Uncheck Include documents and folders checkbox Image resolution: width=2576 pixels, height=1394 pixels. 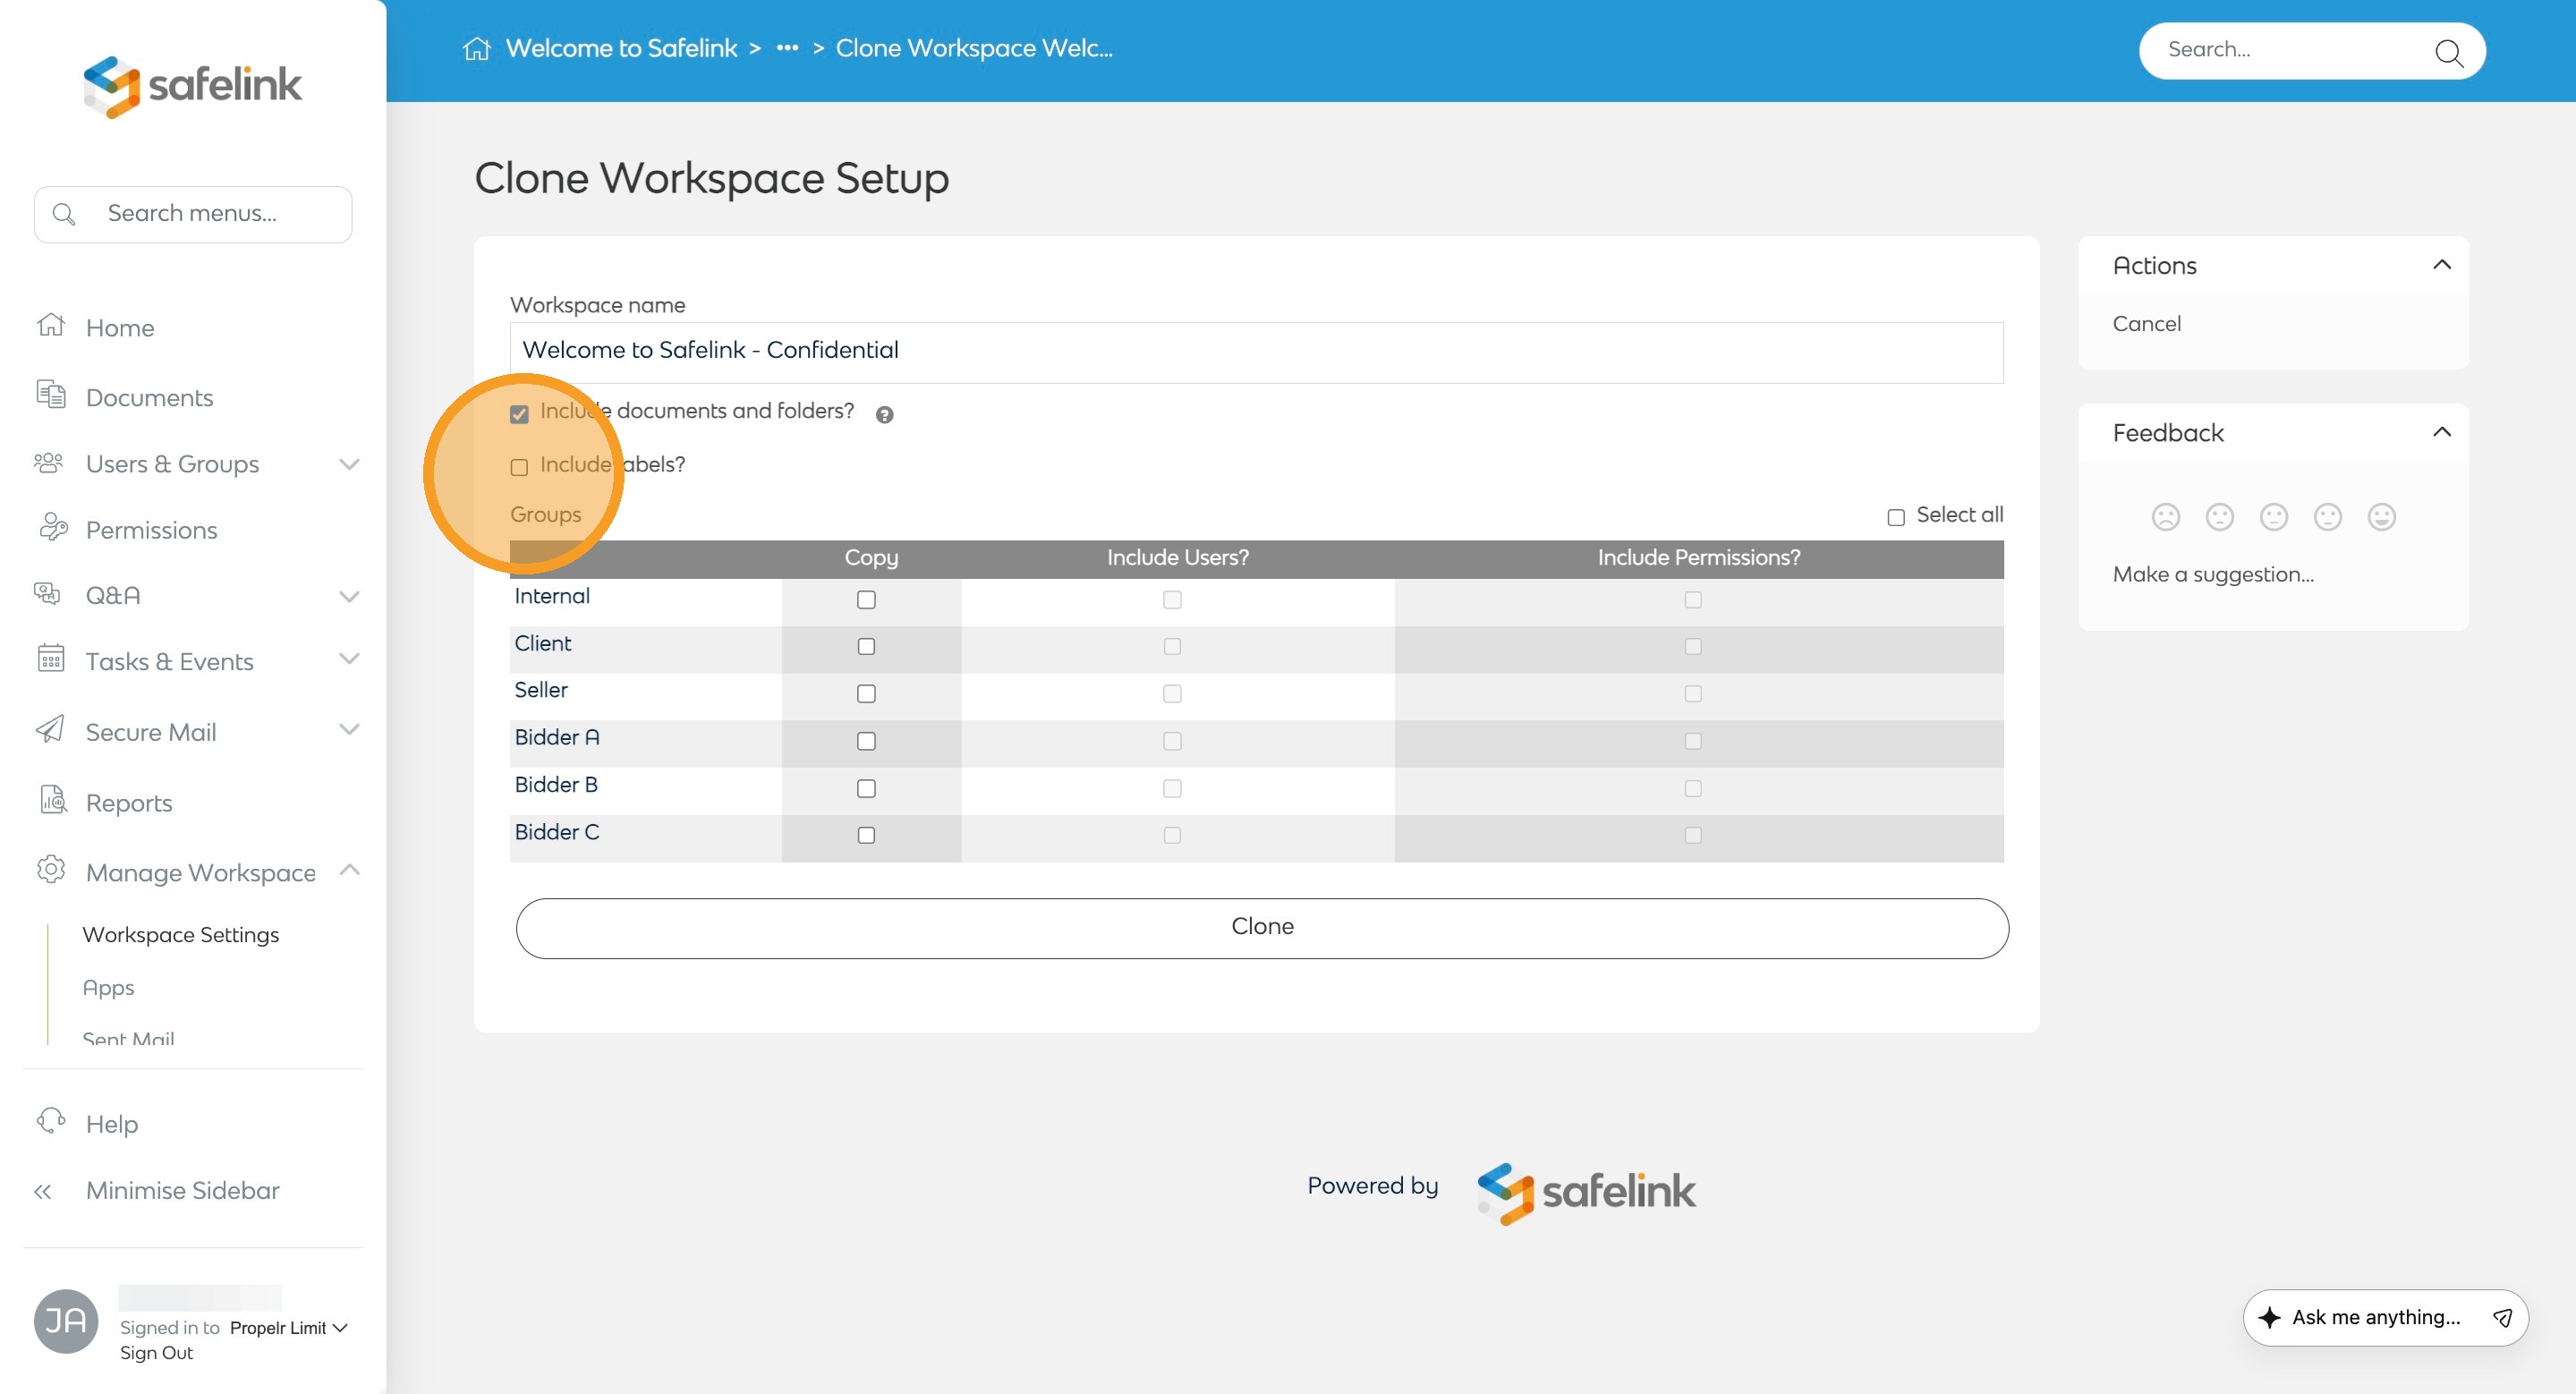point(519,414)
